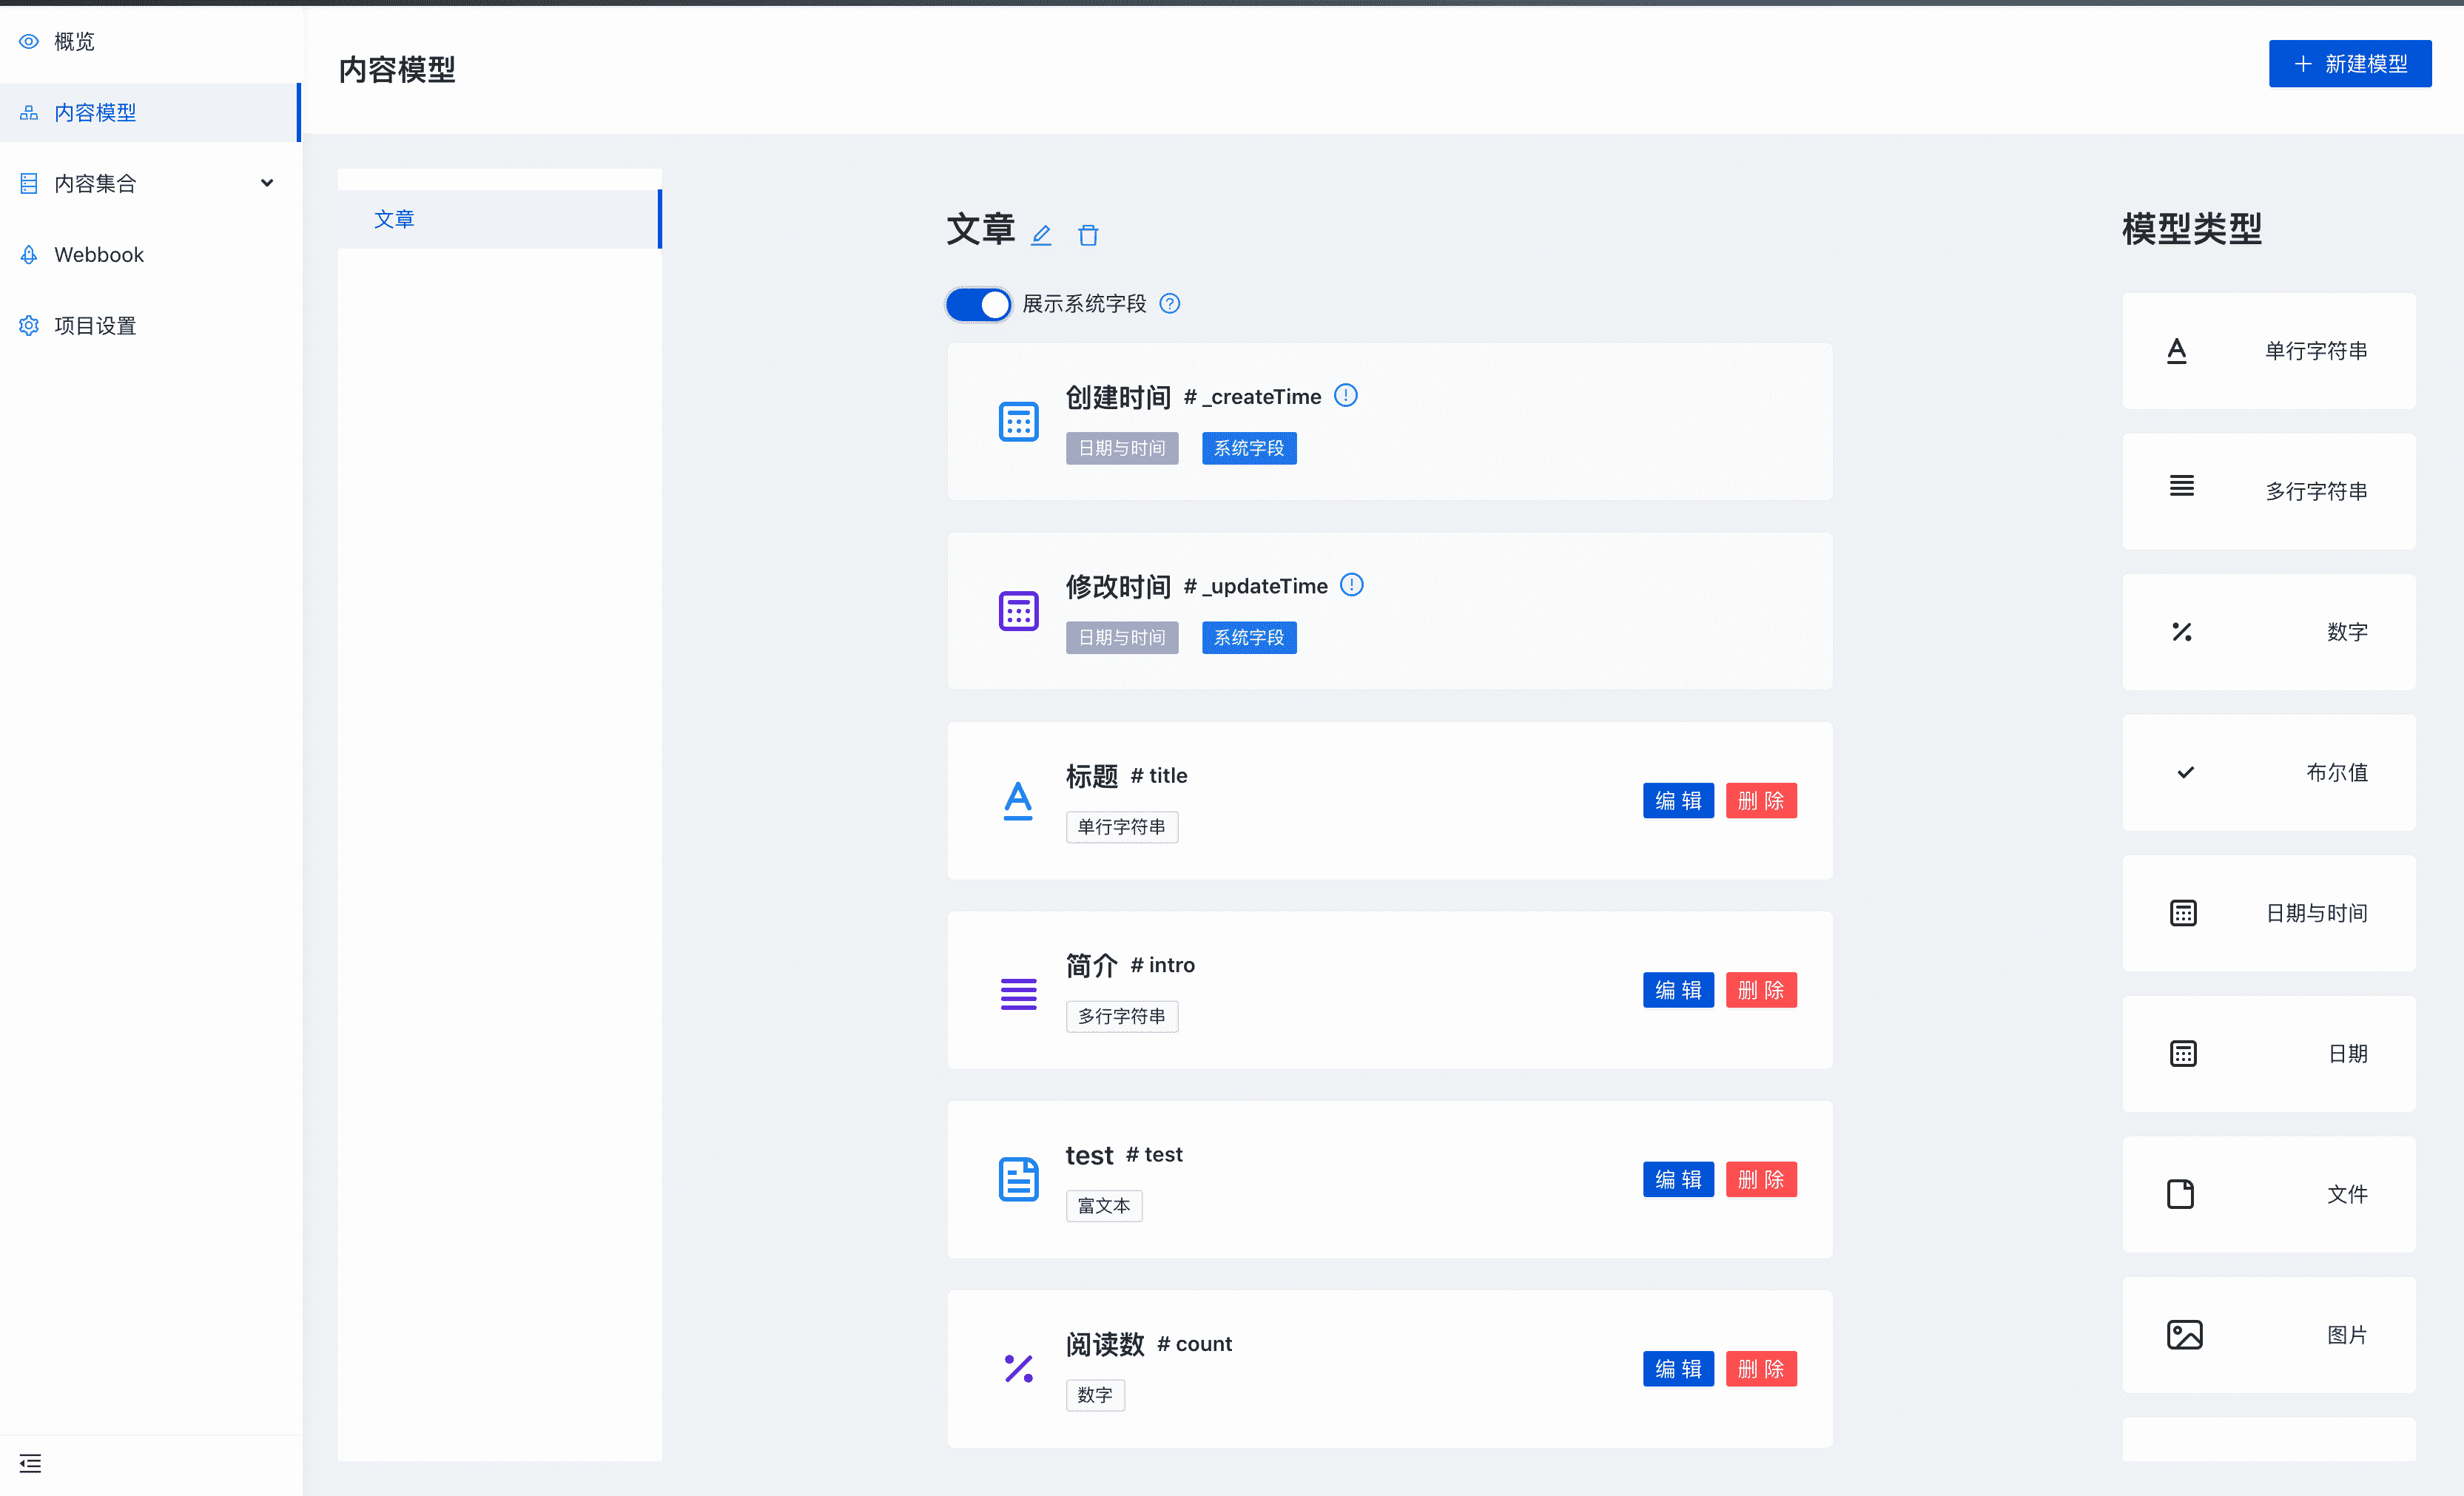Click 删除 for the test field

pyautogui.click(x=1760, y=1179)
